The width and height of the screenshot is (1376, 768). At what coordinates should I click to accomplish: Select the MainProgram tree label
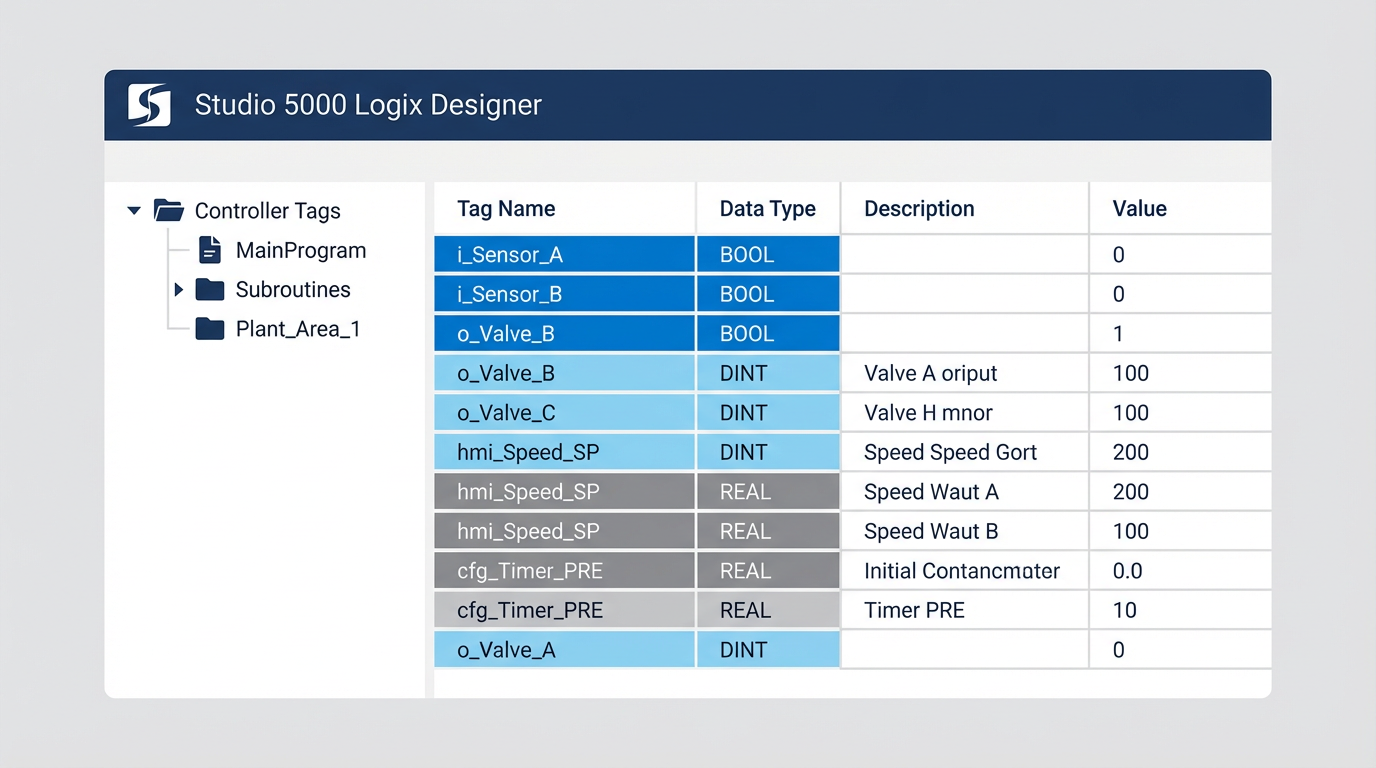300,250
